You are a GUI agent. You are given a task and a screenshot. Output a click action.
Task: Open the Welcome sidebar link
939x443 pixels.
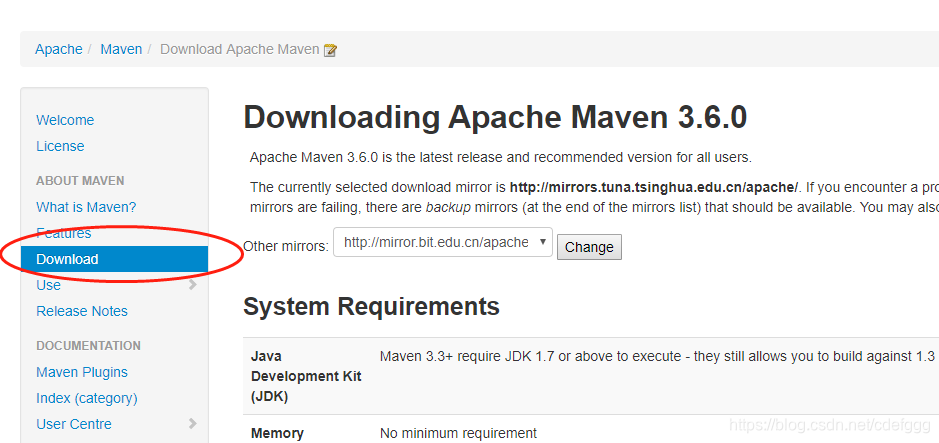65,120
